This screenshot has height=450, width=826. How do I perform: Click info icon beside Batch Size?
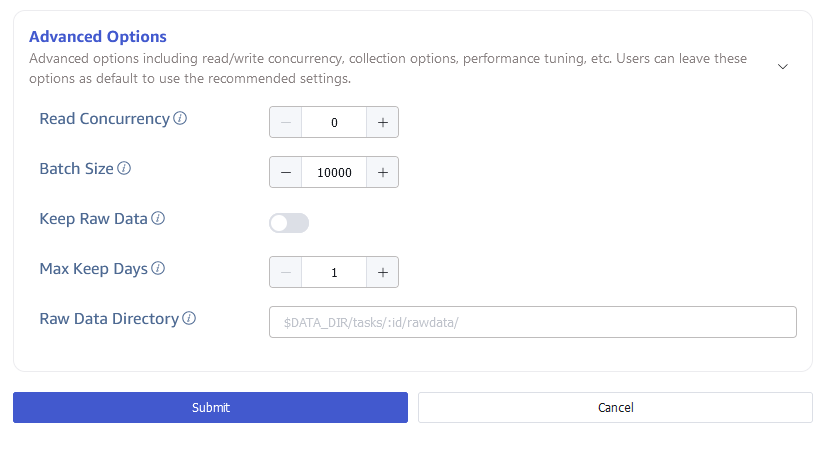click(124, 168)
